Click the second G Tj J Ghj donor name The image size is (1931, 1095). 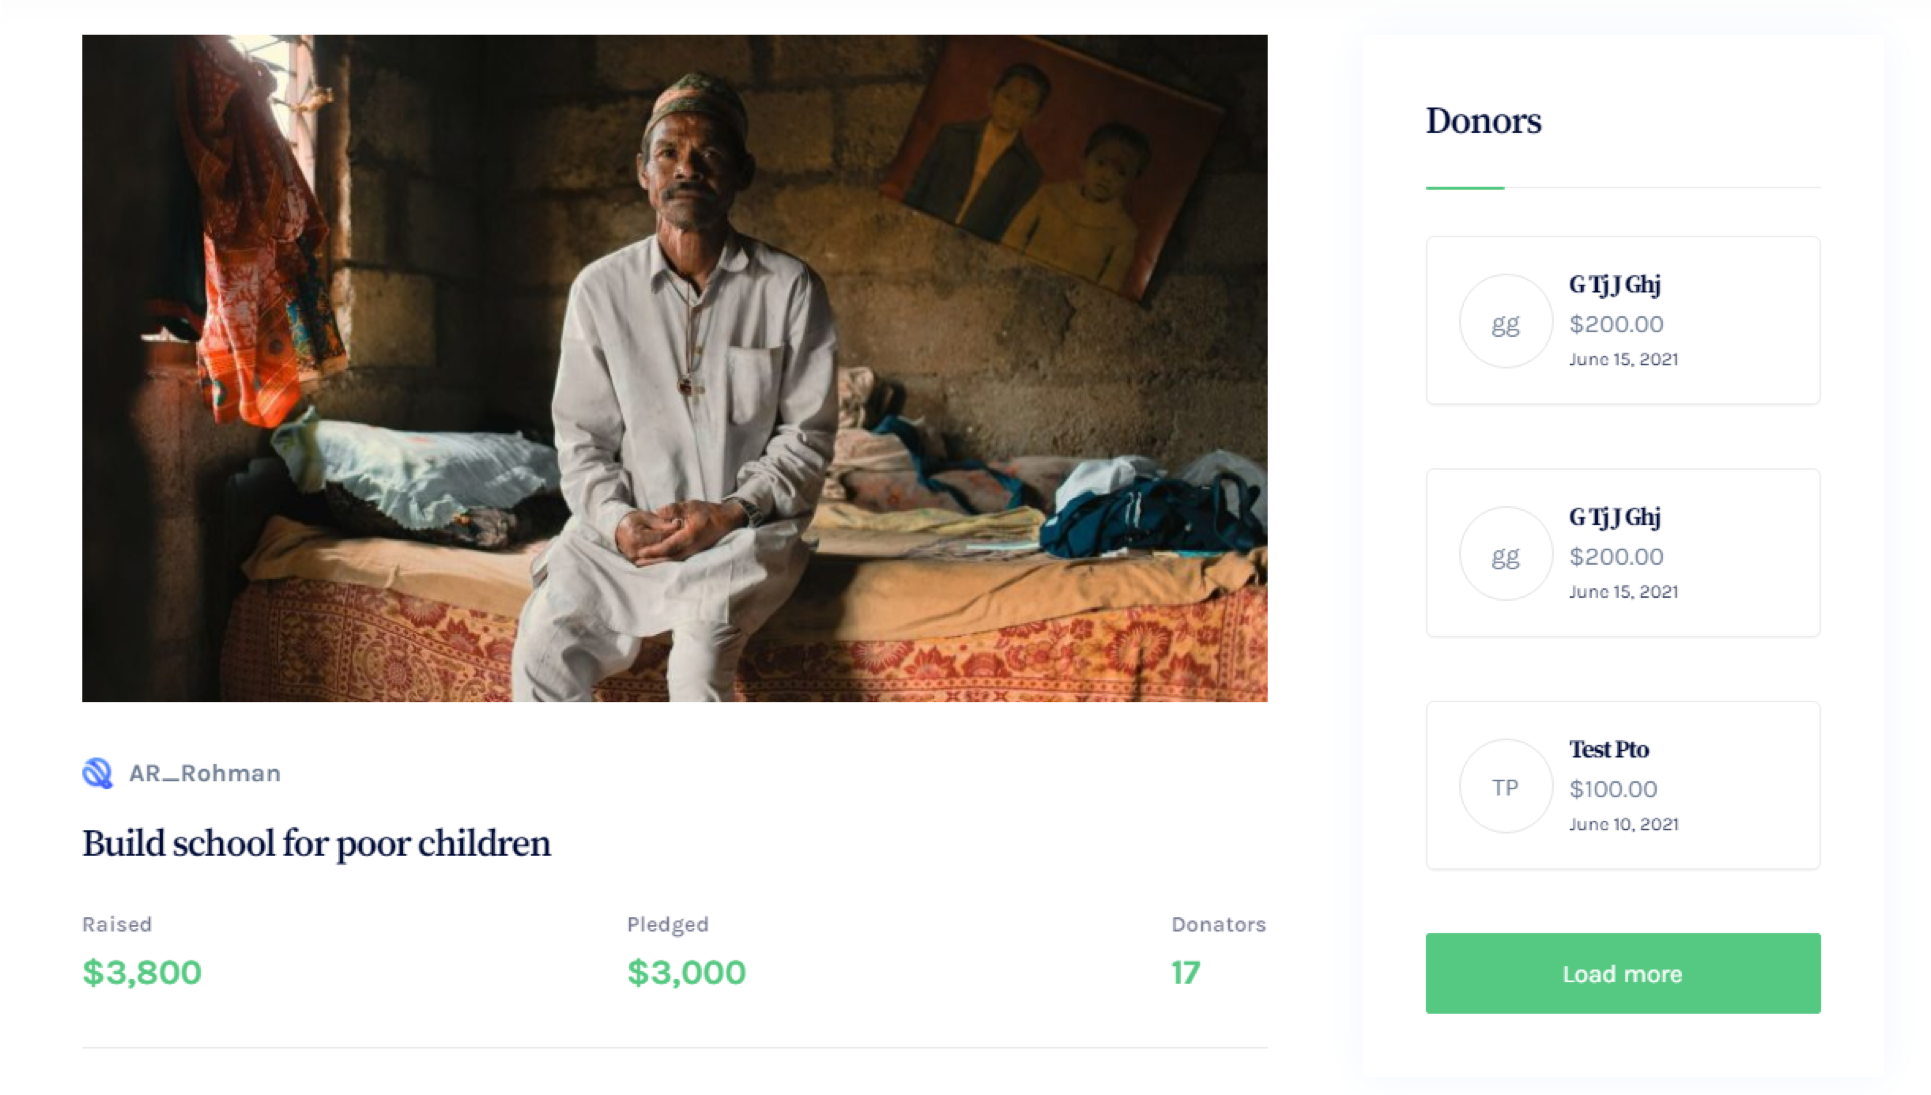click(x=1614, y=517)
